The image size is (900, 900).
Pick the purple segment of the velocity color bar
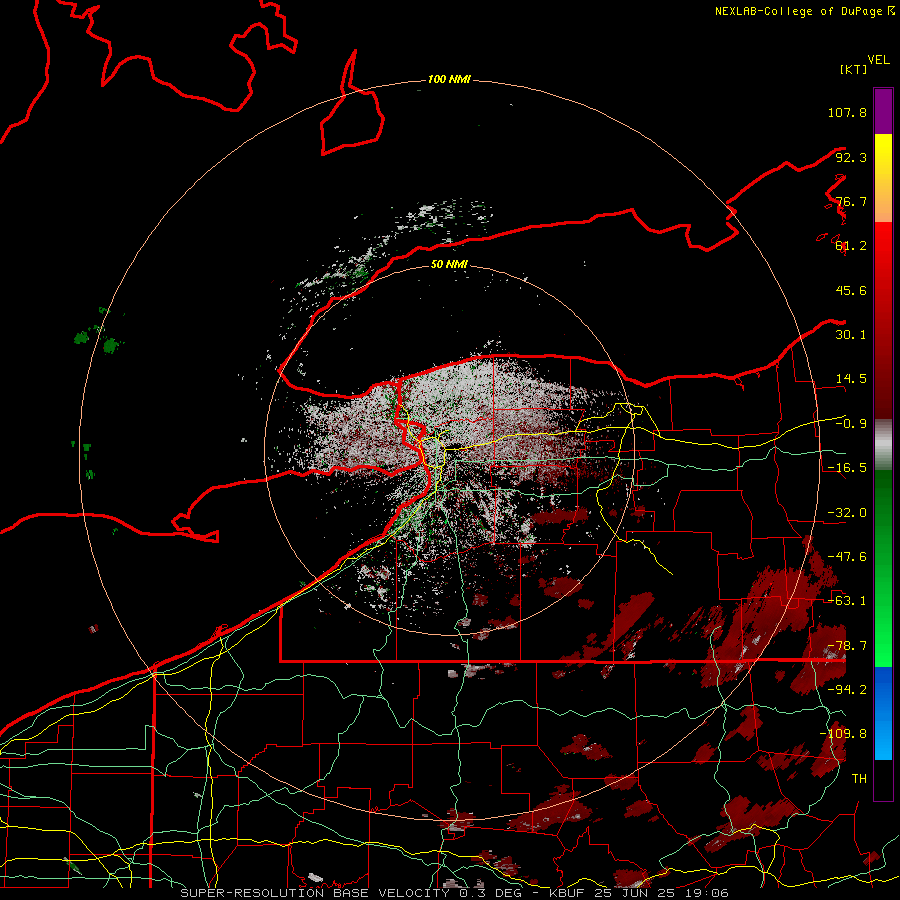point(883,111)
